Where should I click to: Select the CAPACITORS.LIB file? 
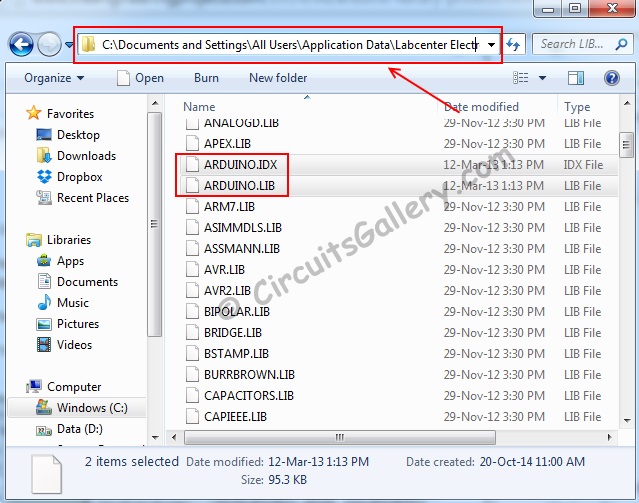249,396
